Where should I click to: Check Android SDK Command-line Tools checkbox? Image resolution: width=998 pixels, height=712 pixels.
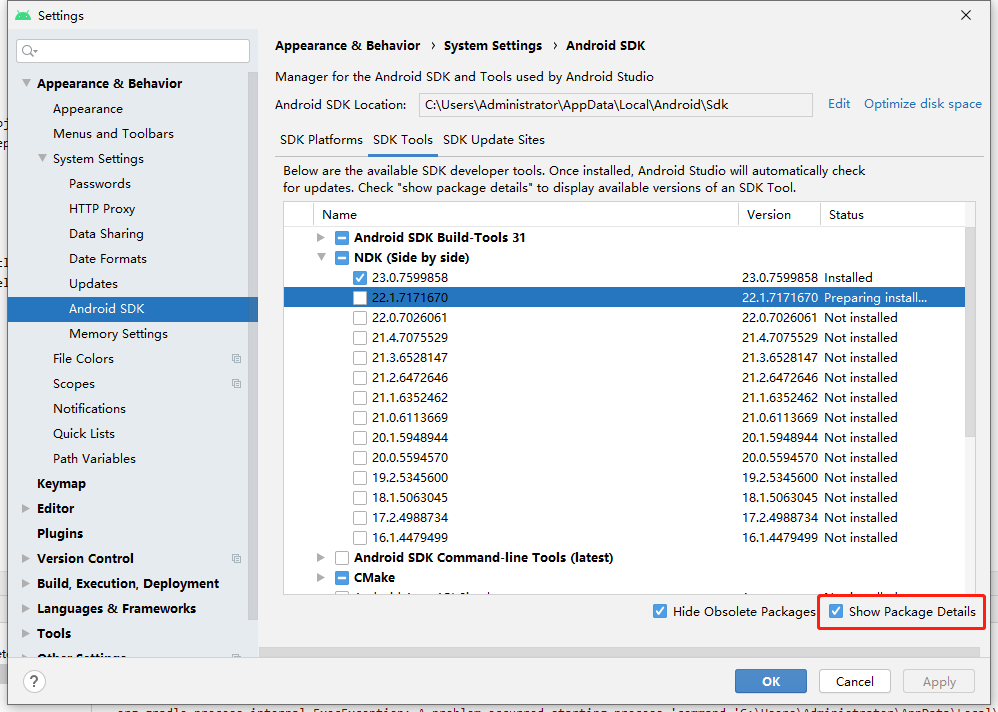[342, 558]
